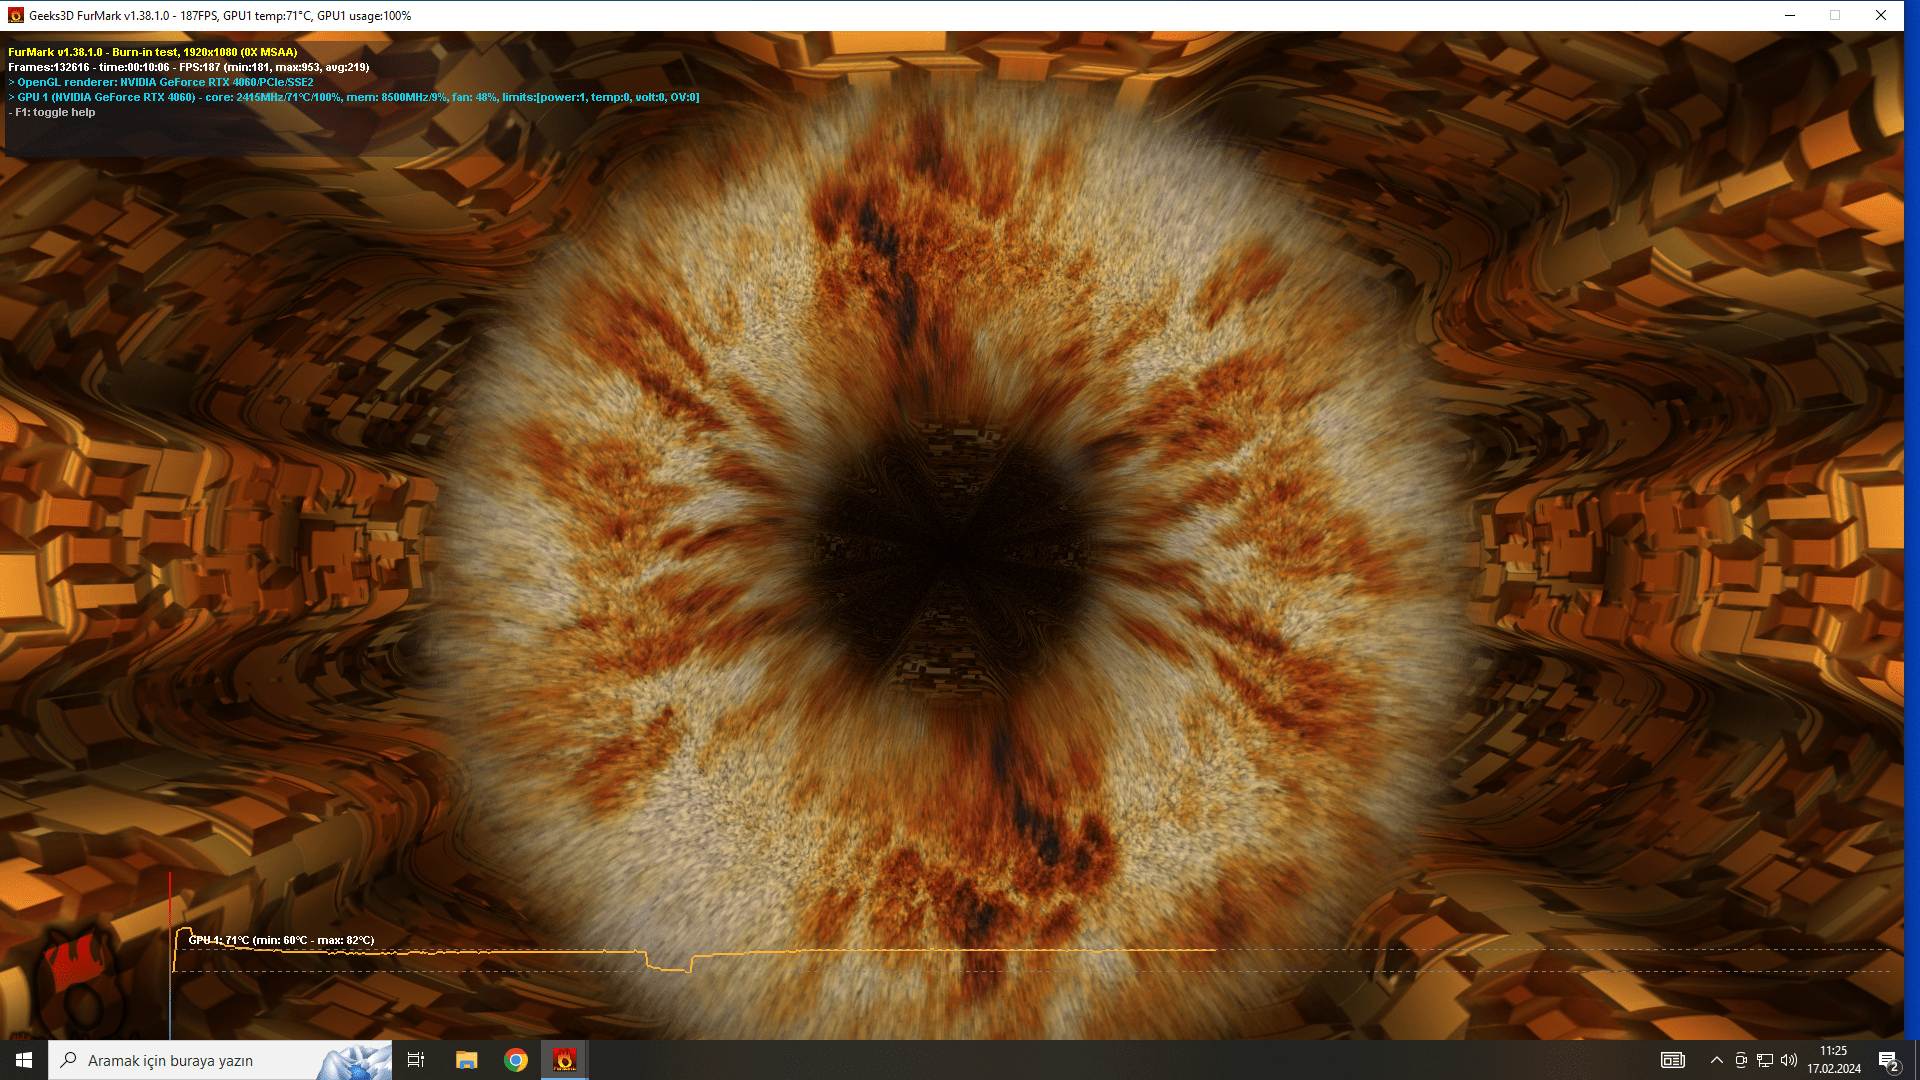This screenshot has height=1080, width=1920.
Task: Open the Windows Start menu
Action: 24,1060
